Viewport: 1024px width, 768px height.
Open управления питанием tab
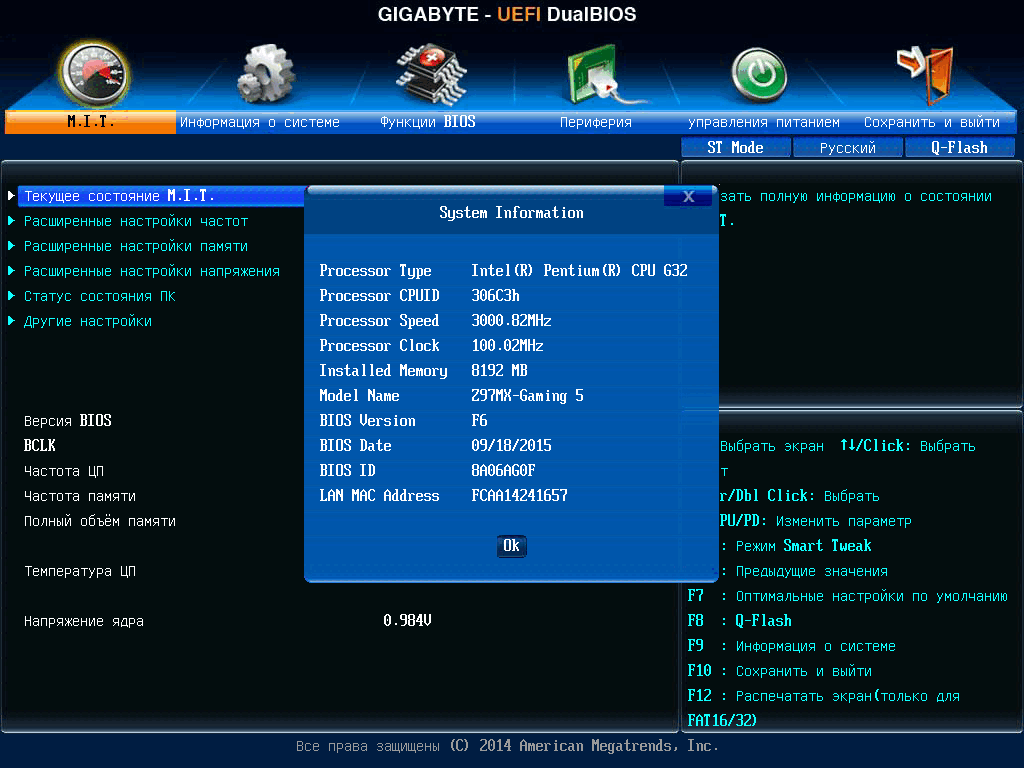pyautogui.click(x=763, y=122)
